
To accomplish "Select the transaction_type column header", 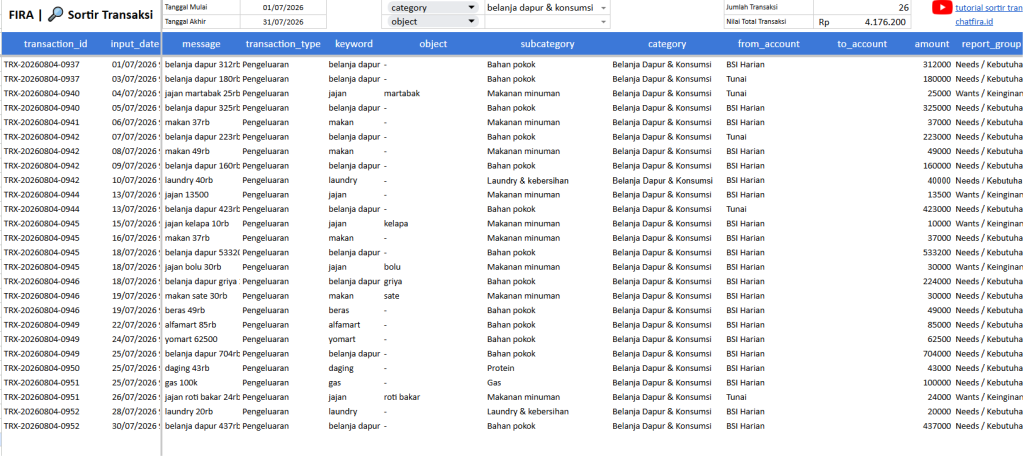I will [x=283, y=44].
